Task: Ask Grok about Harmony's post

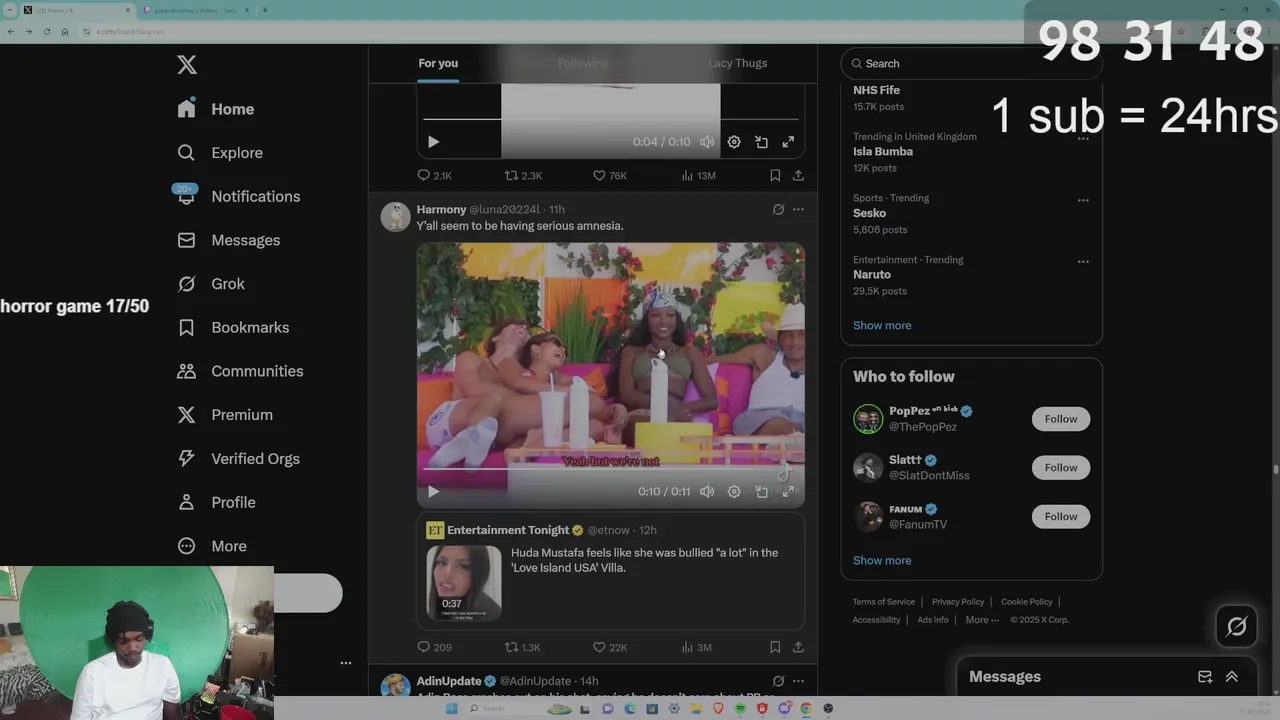Action: [778, 210]
